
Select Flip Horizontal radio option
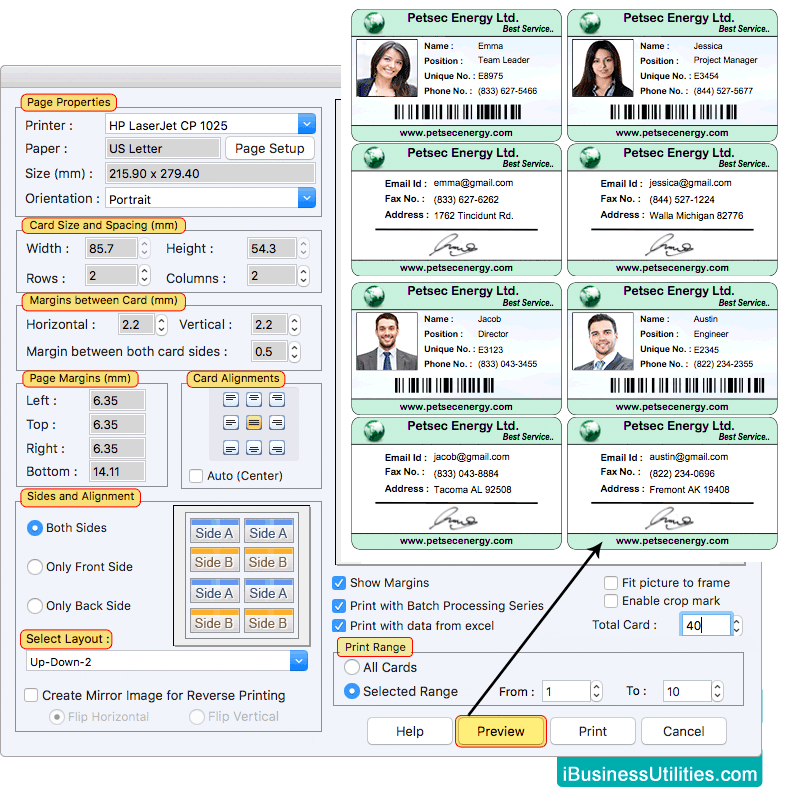[x=57, y=717]
